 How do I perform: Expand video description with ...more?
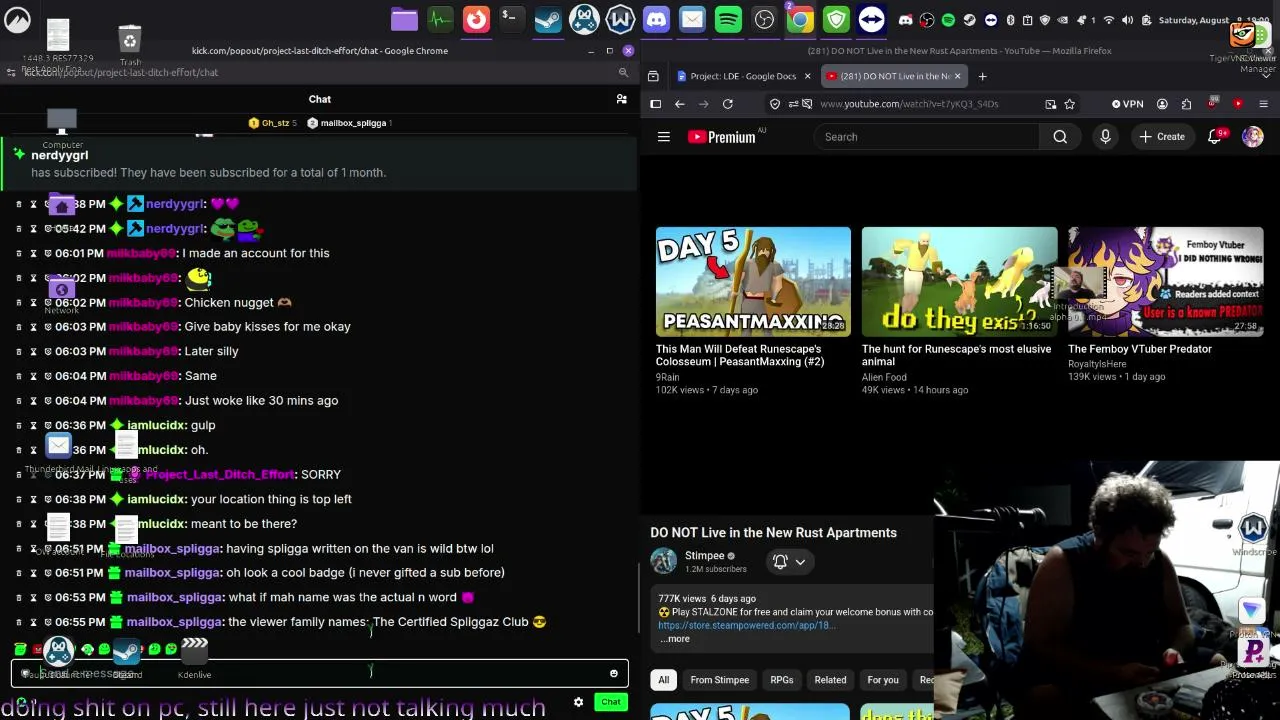[x=674, y=639]
